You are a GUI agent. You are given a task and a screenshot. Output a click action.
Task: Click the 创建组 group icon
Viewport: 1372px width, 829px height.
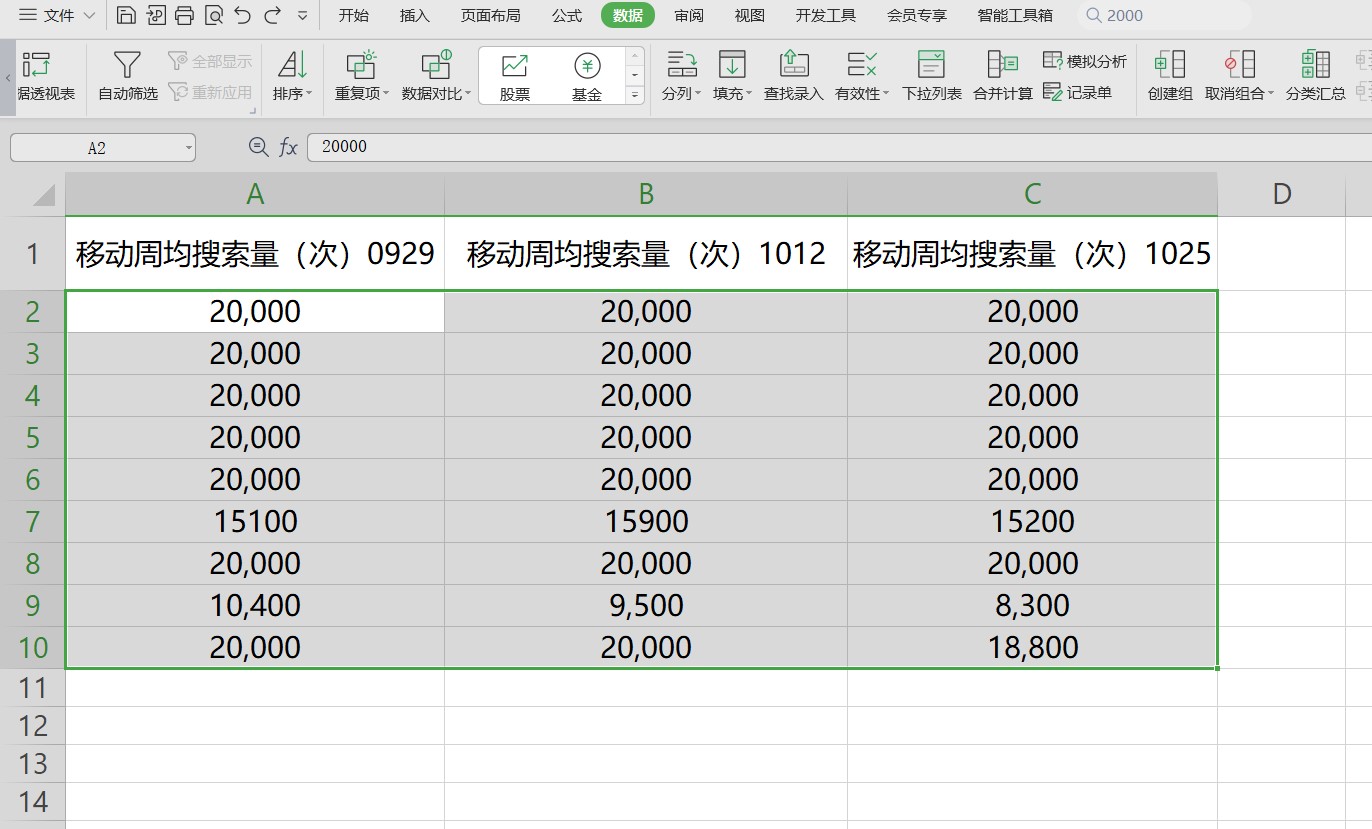point(1169,66)
